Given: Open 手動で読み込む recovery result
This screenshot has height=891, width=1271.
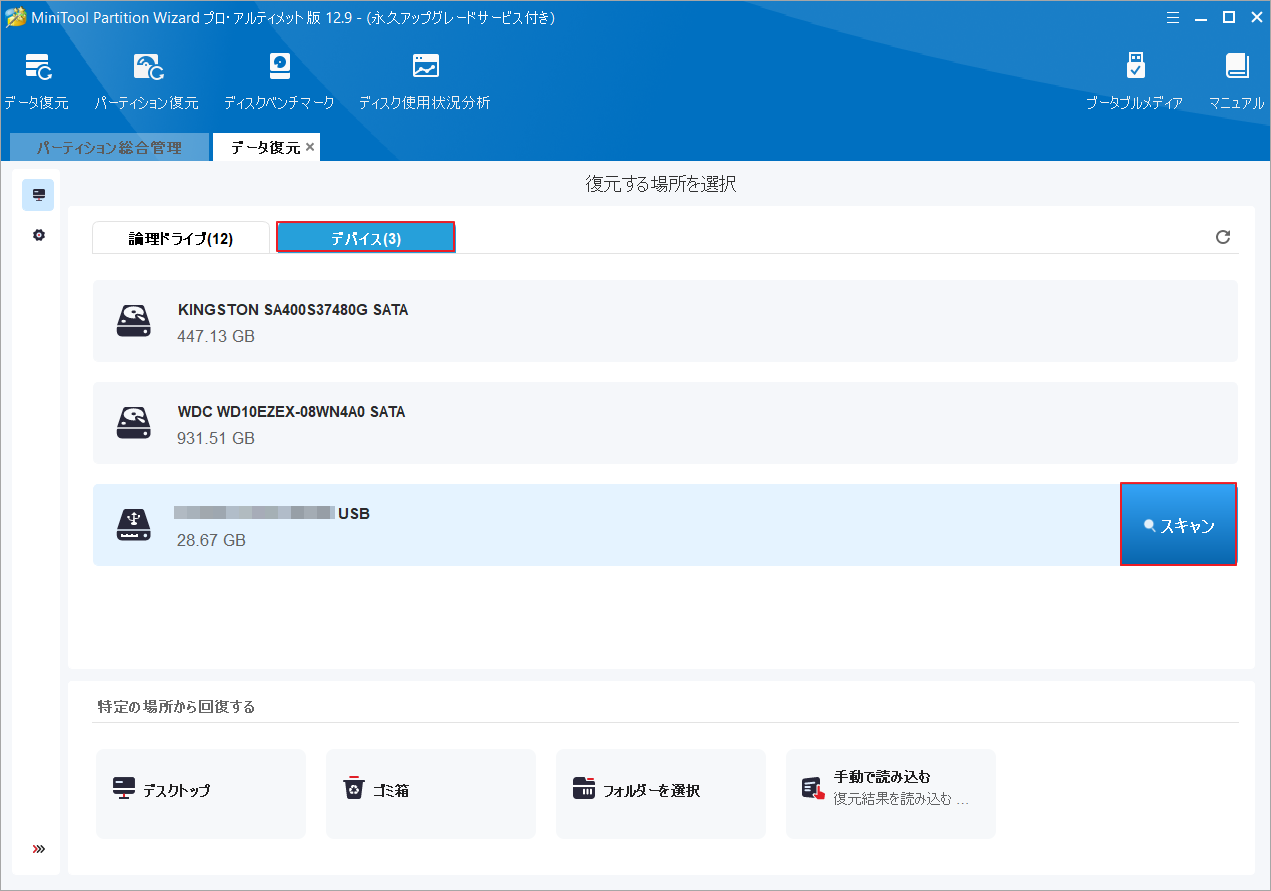Looking at the screenshot, I should [x=891, y=794].
